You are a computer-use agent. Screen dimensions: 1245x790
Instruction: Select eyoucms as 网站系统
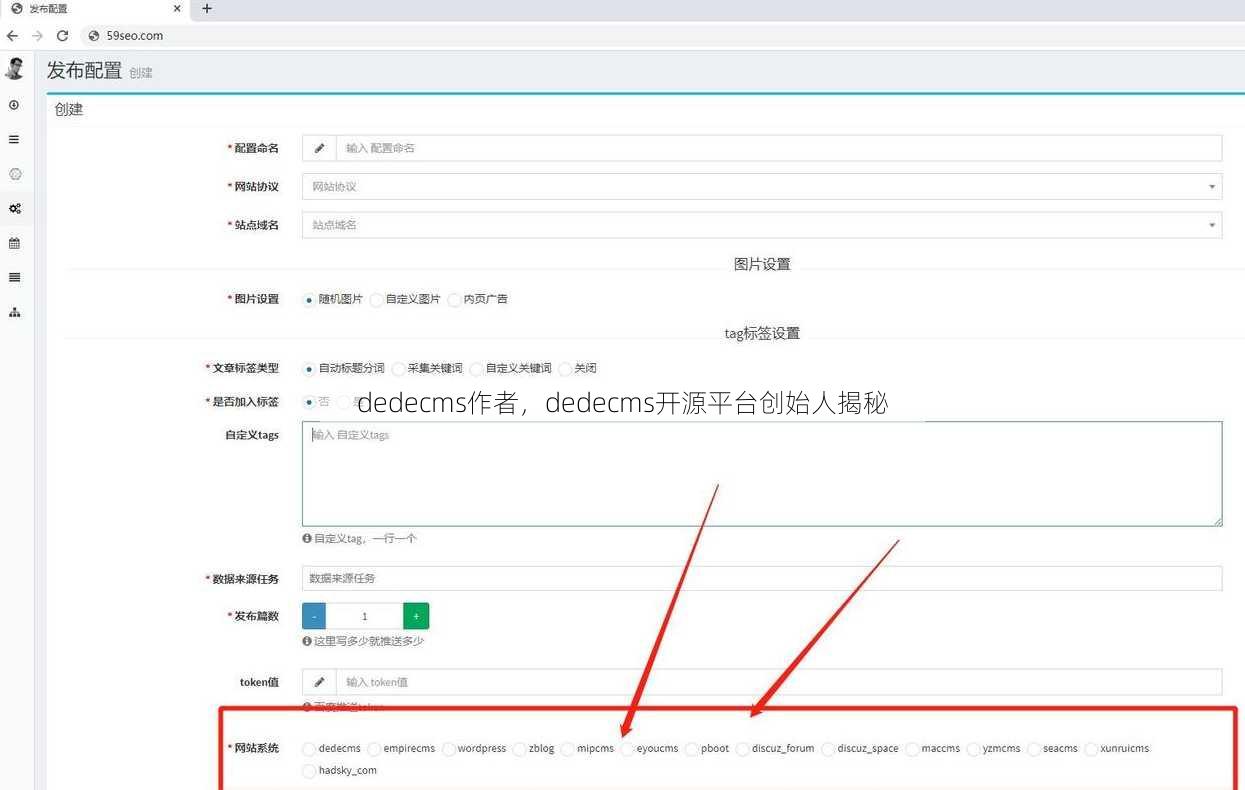[627, 749]
